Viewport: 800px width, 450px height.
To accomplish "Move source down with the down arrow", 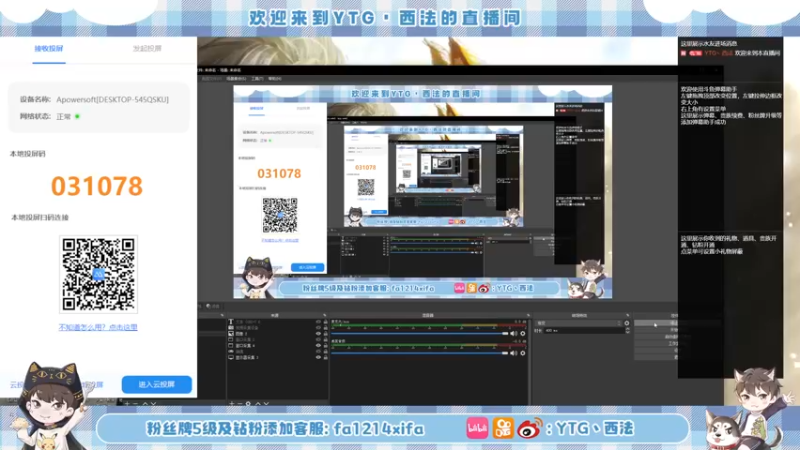I will (x=266, y=404).
